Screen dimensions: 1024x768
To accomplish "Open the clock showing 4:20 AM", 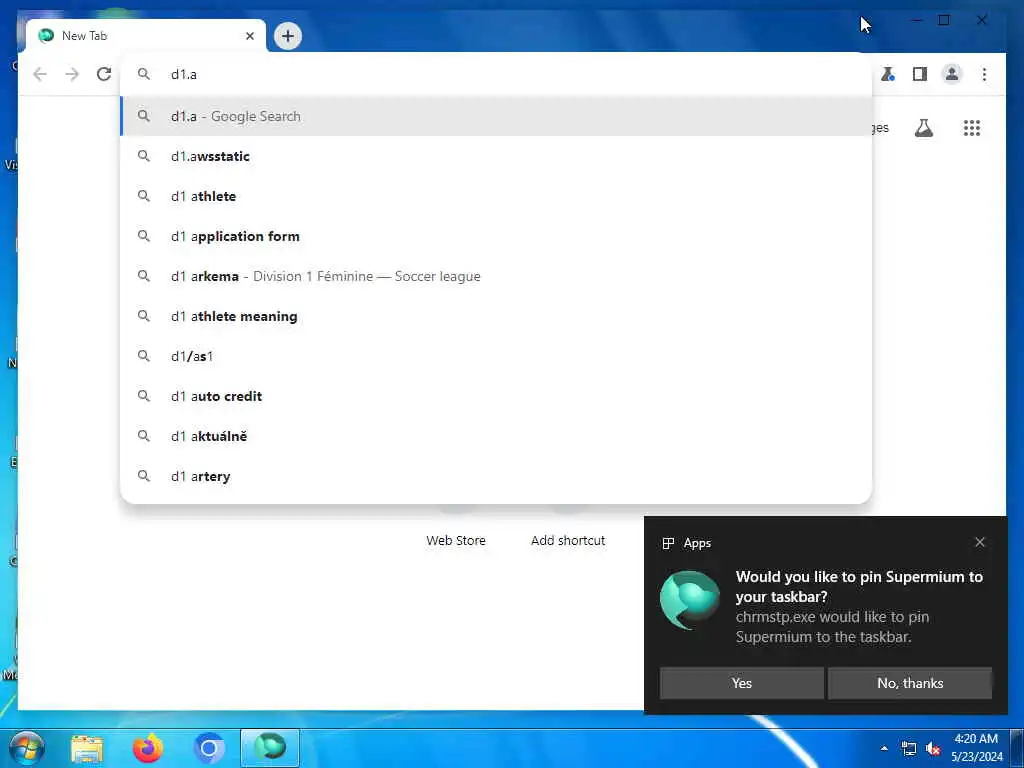I will point(976,748).
